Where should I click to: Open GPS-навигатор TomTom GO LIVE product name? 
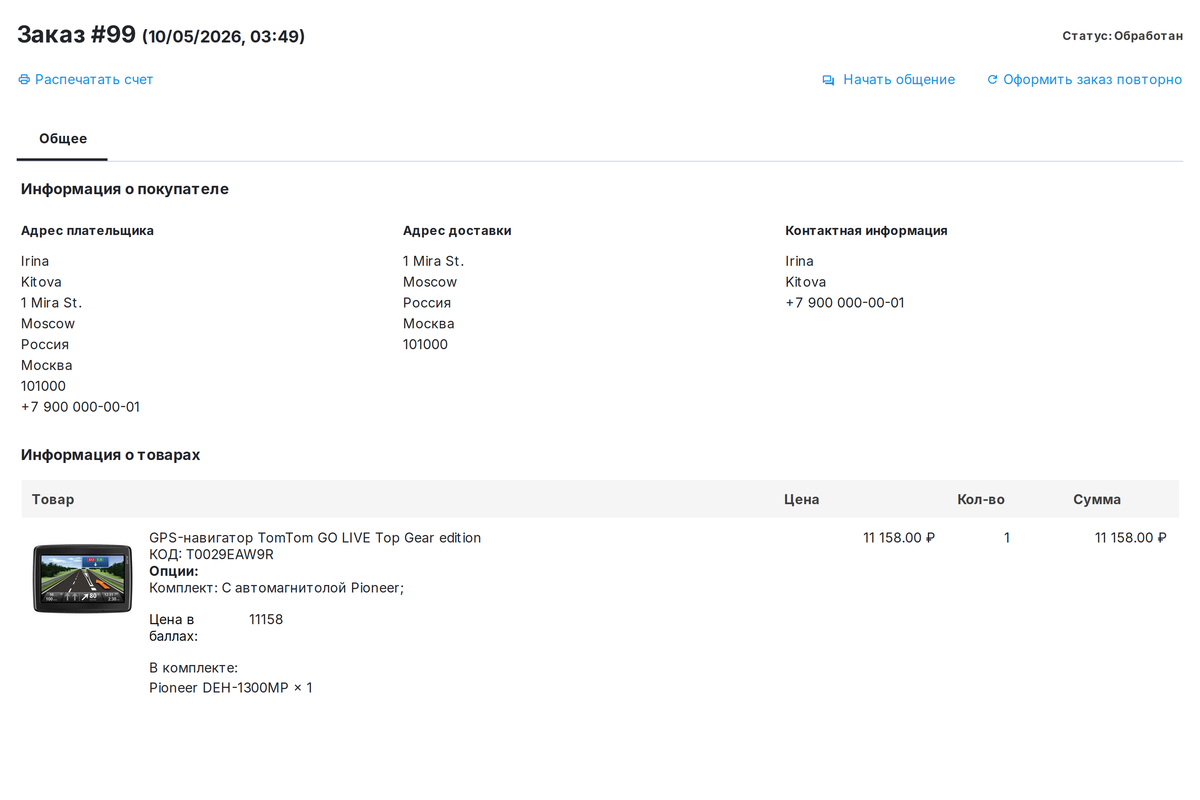315,538
